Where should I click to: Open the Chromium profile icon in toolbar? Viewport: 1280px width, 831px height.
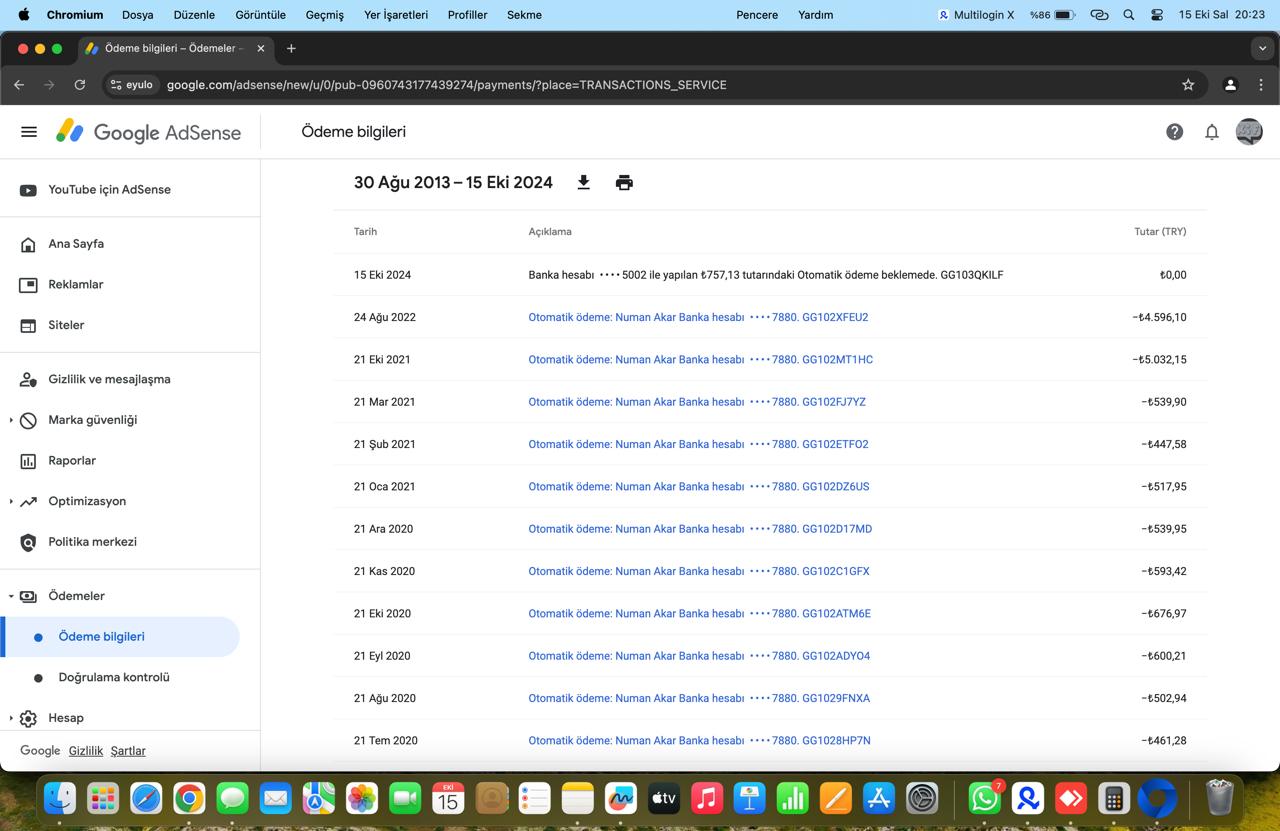tap(1230, 85)
